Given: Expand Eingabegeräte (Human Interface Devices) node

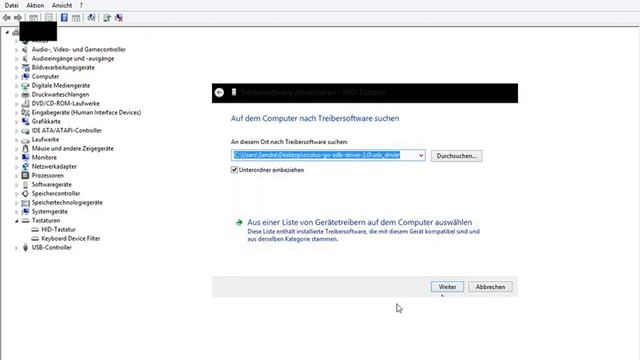Looking at the screenshot, I should click(x=17, y=113).
